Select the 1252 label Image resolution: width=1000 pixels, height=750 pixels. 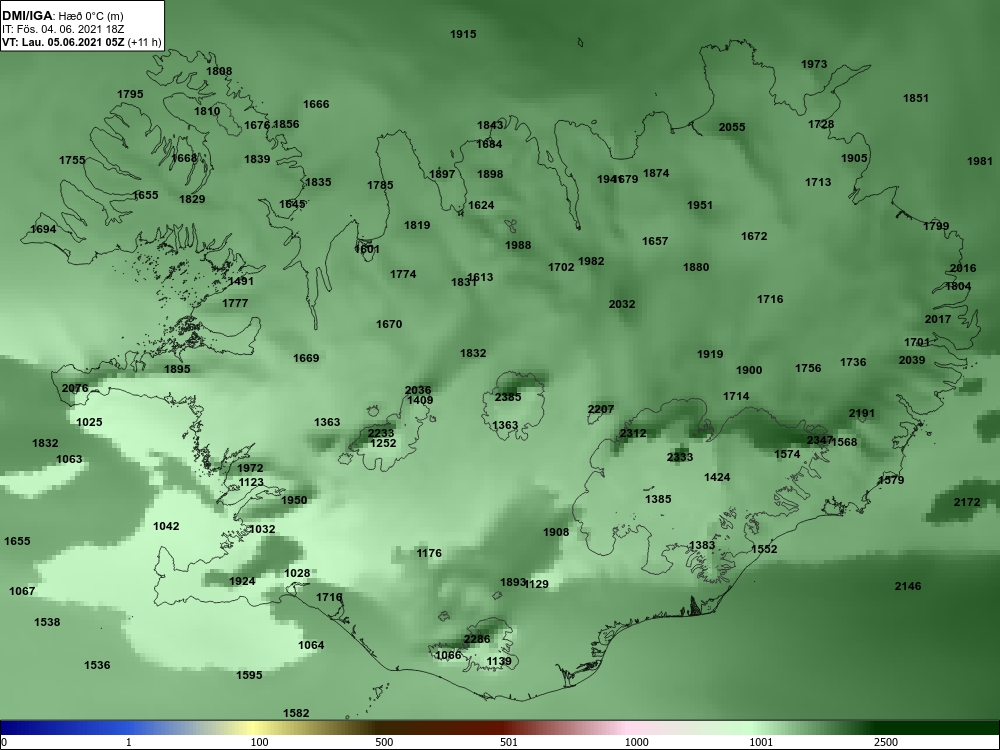pos(383,443)
